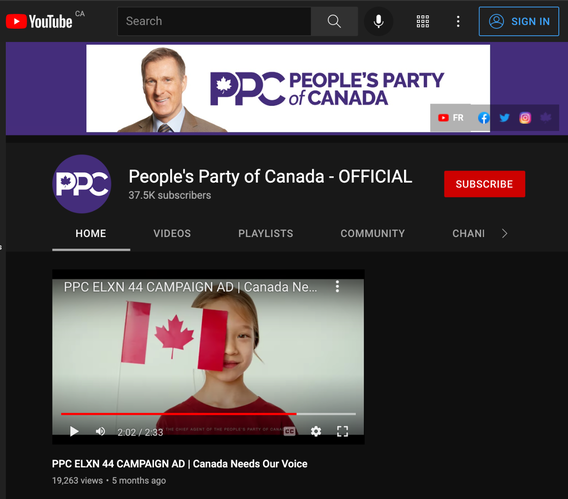Open the YouTube apps grid icon
The height and width of the screenshot is (499, 568).
coord(423,21)
